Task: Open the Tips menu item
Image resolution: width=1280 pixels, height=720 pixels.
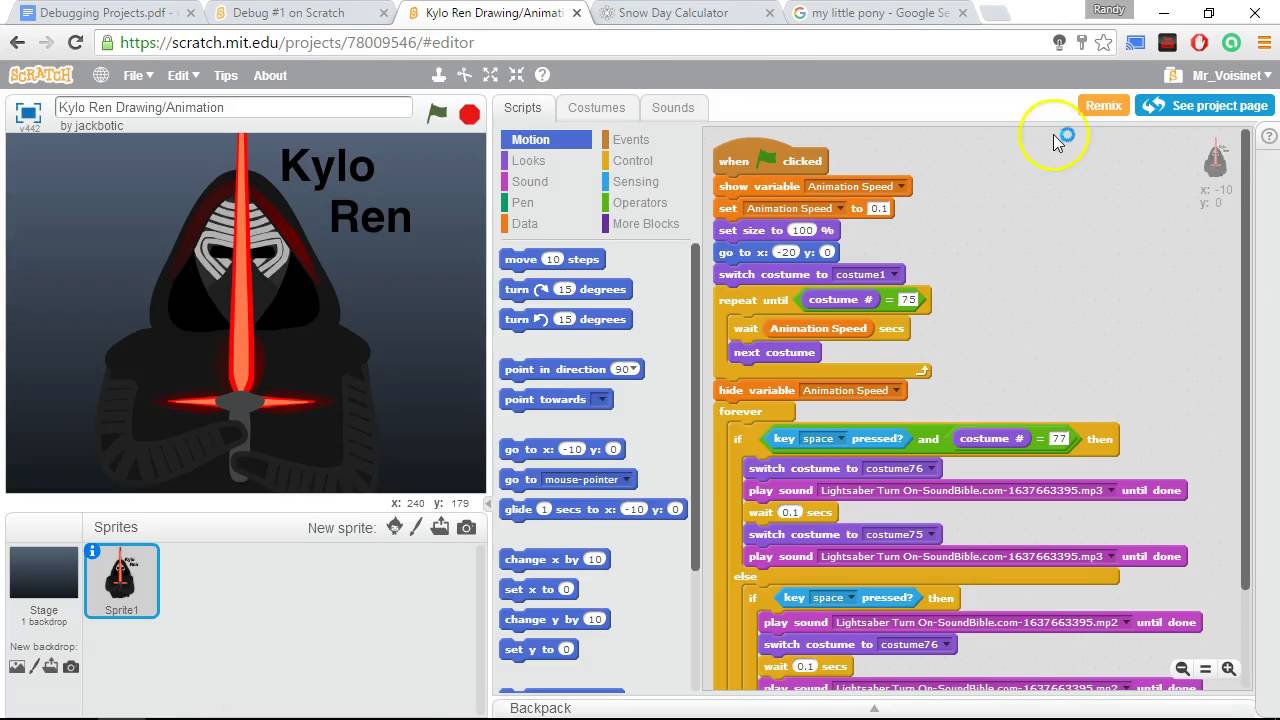Action: click(226, 75)
